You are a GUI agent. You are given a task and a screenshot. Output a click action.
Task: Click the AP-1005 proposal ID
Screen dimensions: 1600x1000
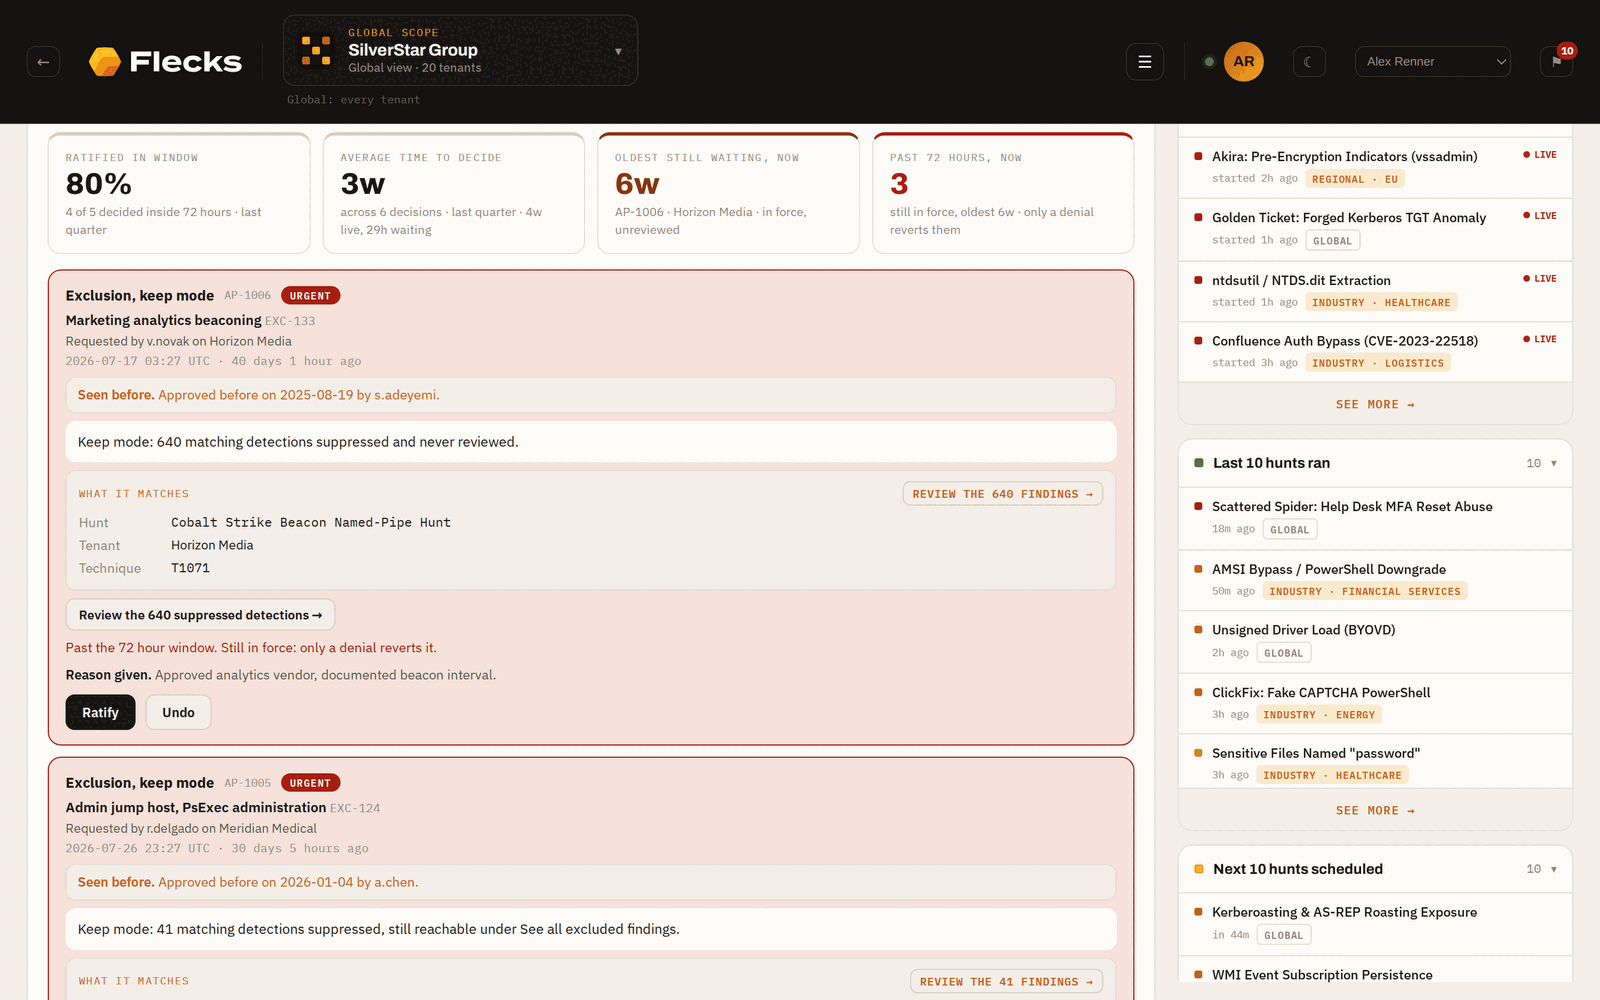point(247,783)
